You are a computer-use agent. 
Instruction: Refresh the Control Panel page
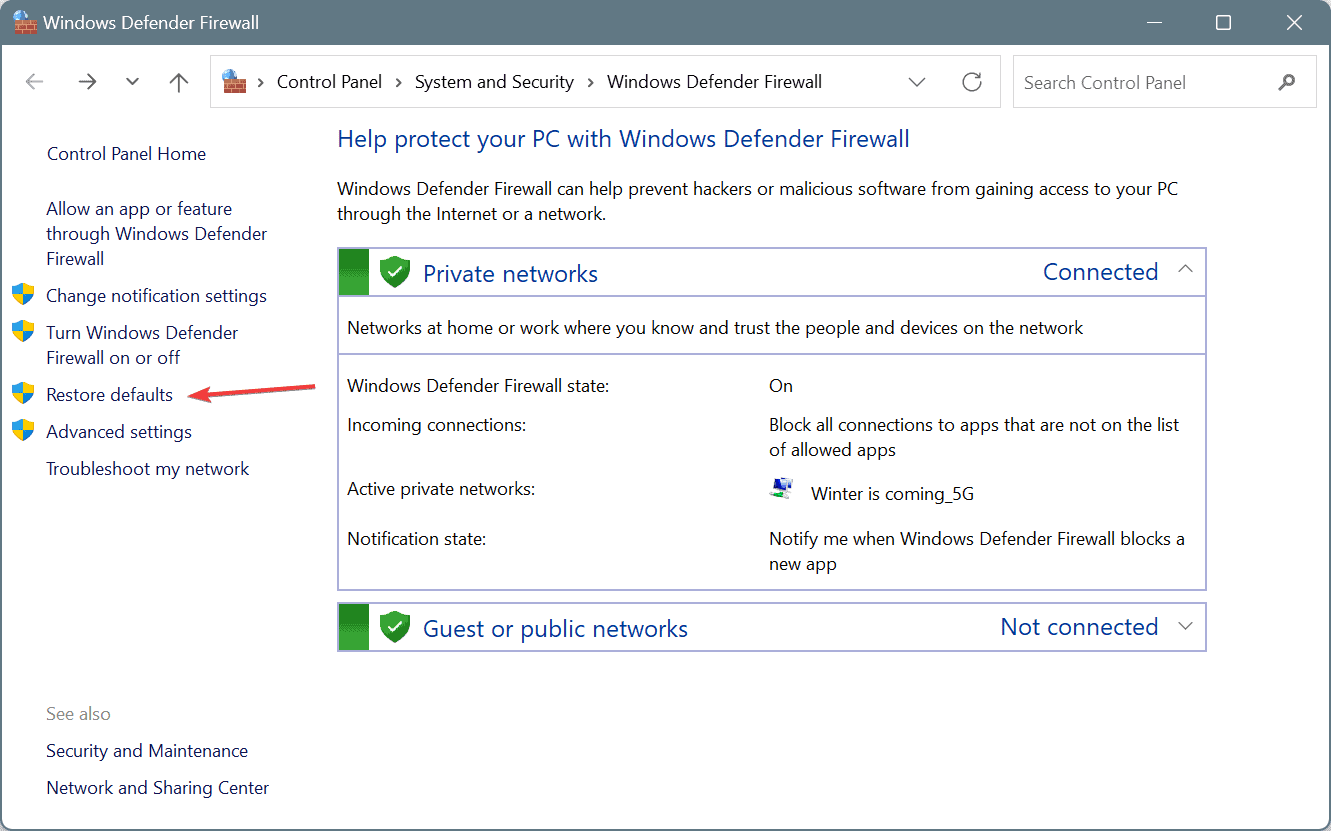[x=972, y=82]
